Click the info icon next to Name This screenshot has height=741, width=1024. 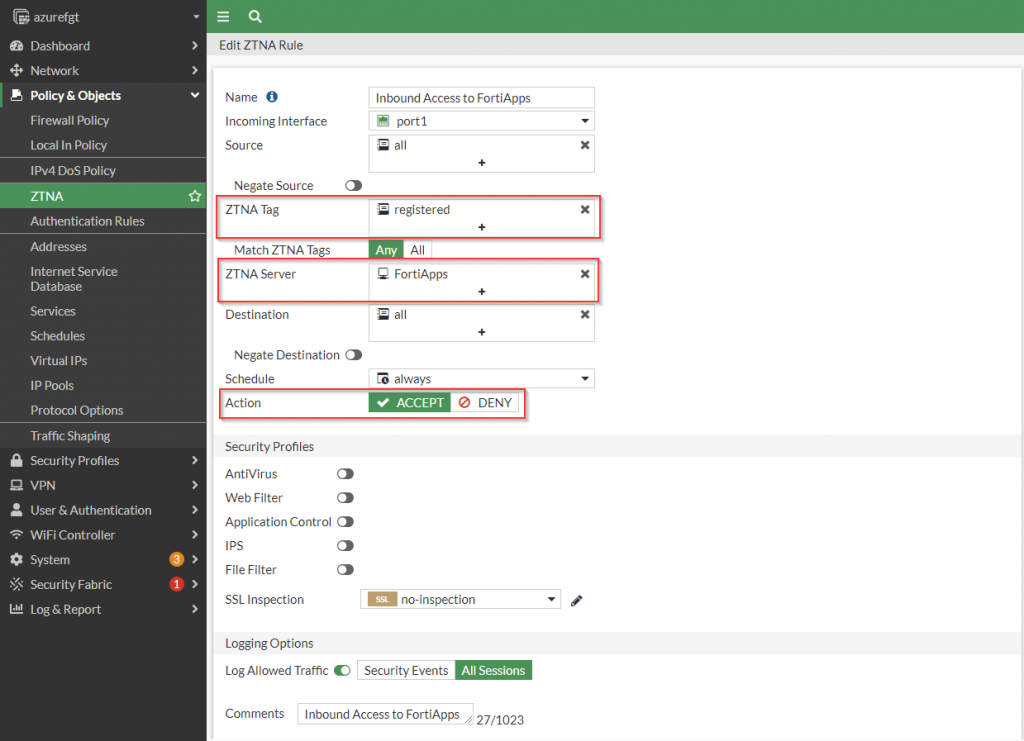pyautogui.click(x=272, y=97)
